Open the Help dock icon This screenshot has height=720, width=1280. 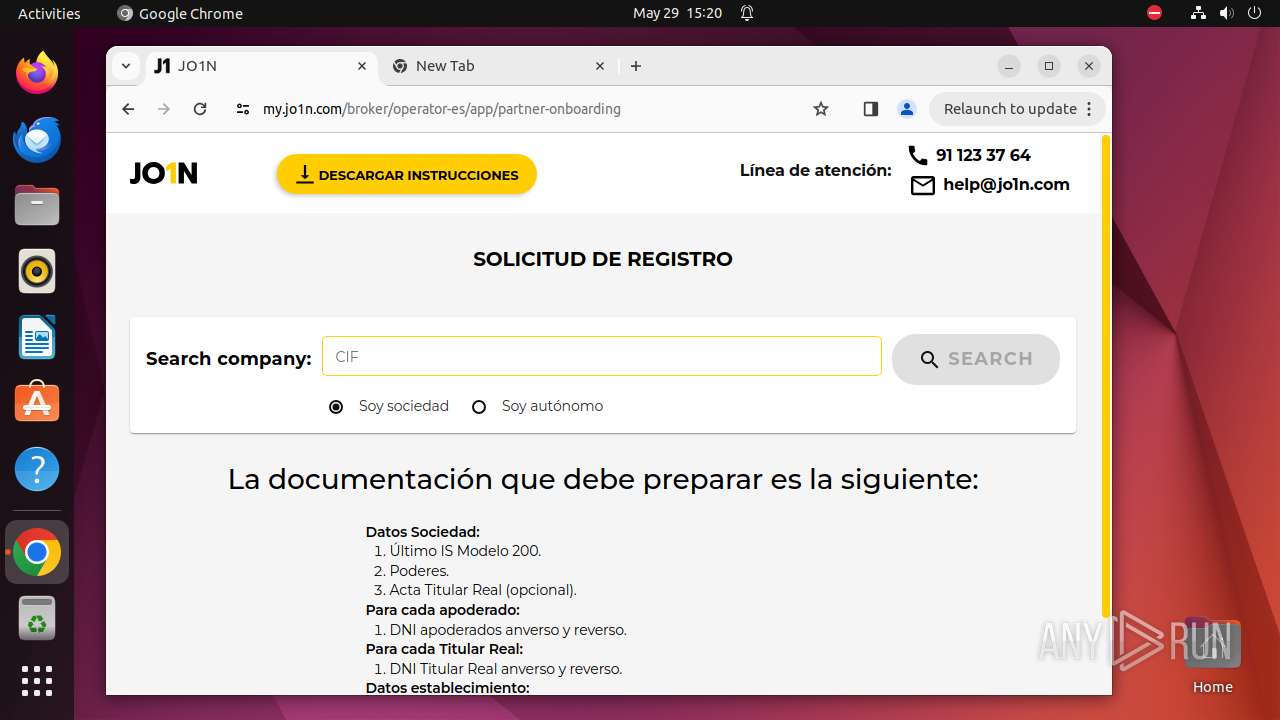pos(37,469)
